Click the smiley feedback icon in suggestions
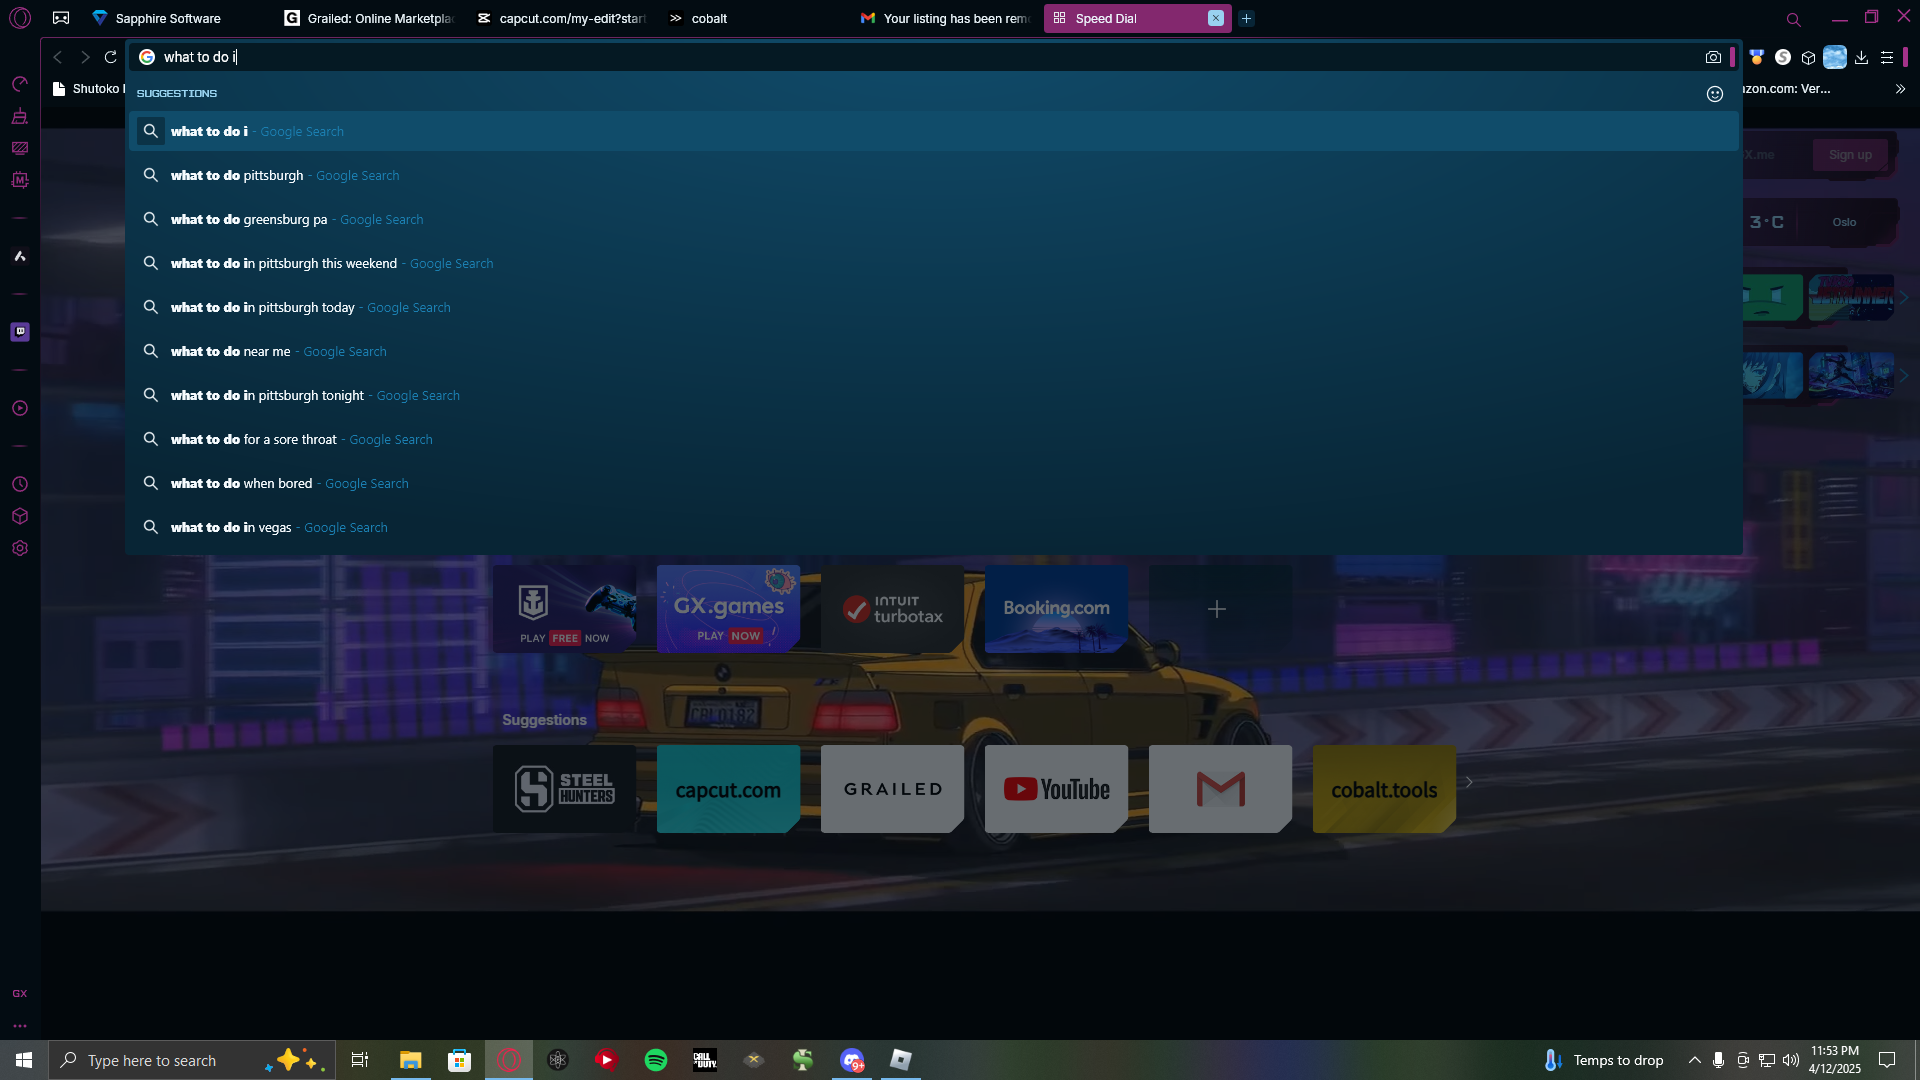 (1715, 94)
